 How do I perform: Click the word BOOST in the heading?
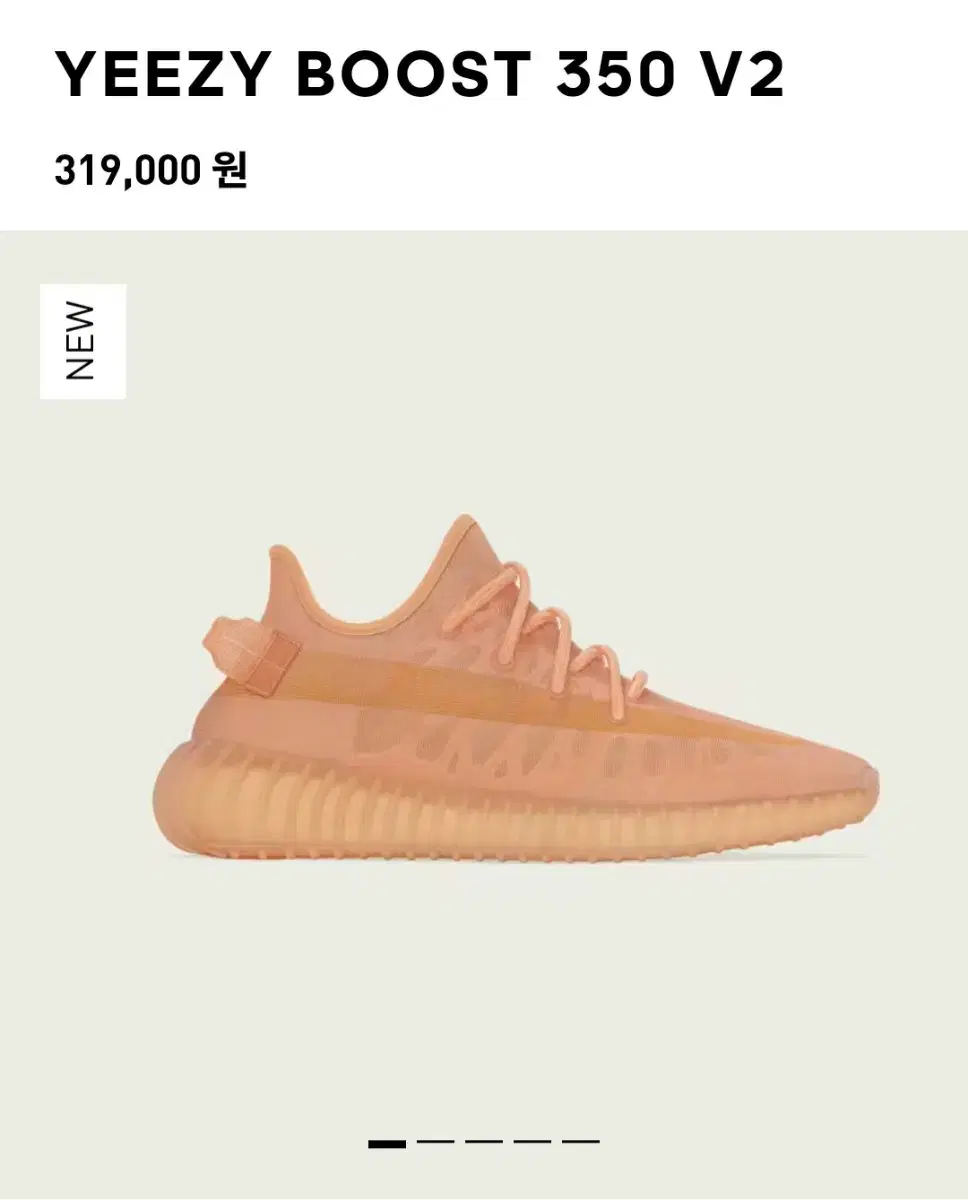point(412,72)
